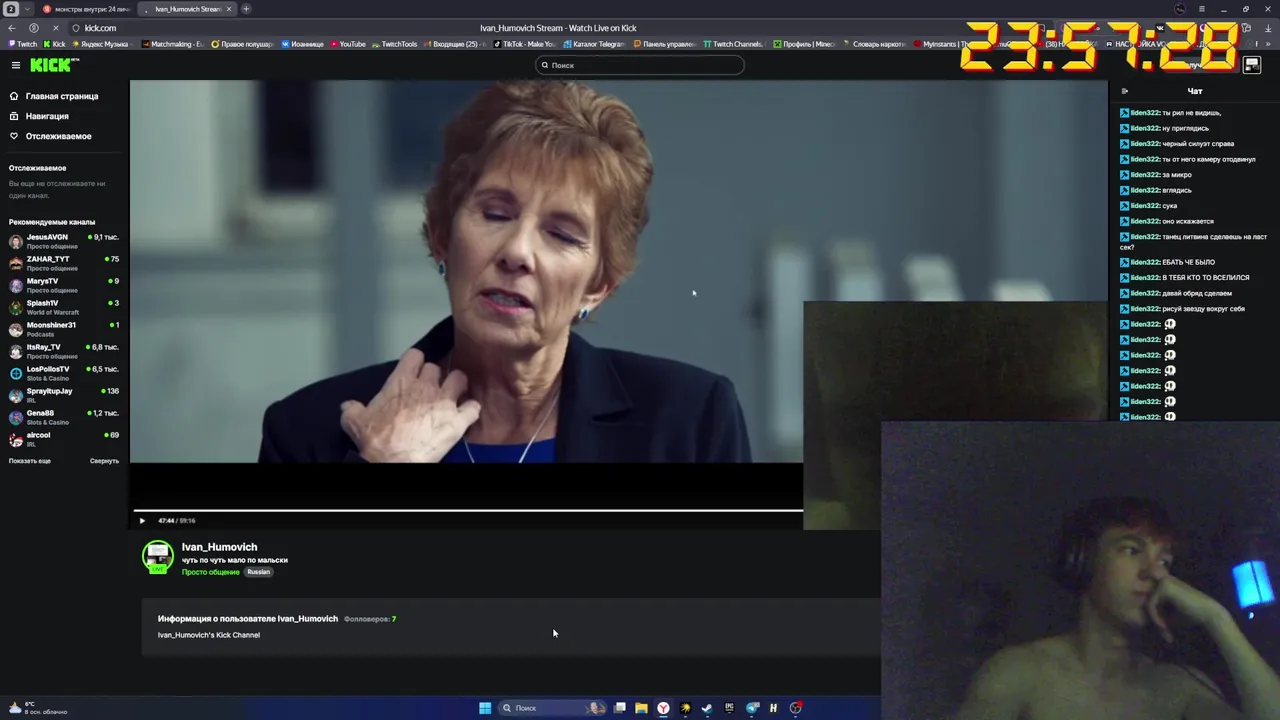Stop loading the page (X icon)
This screenshot has width=1280, height=720.
[x=56, y=28]
